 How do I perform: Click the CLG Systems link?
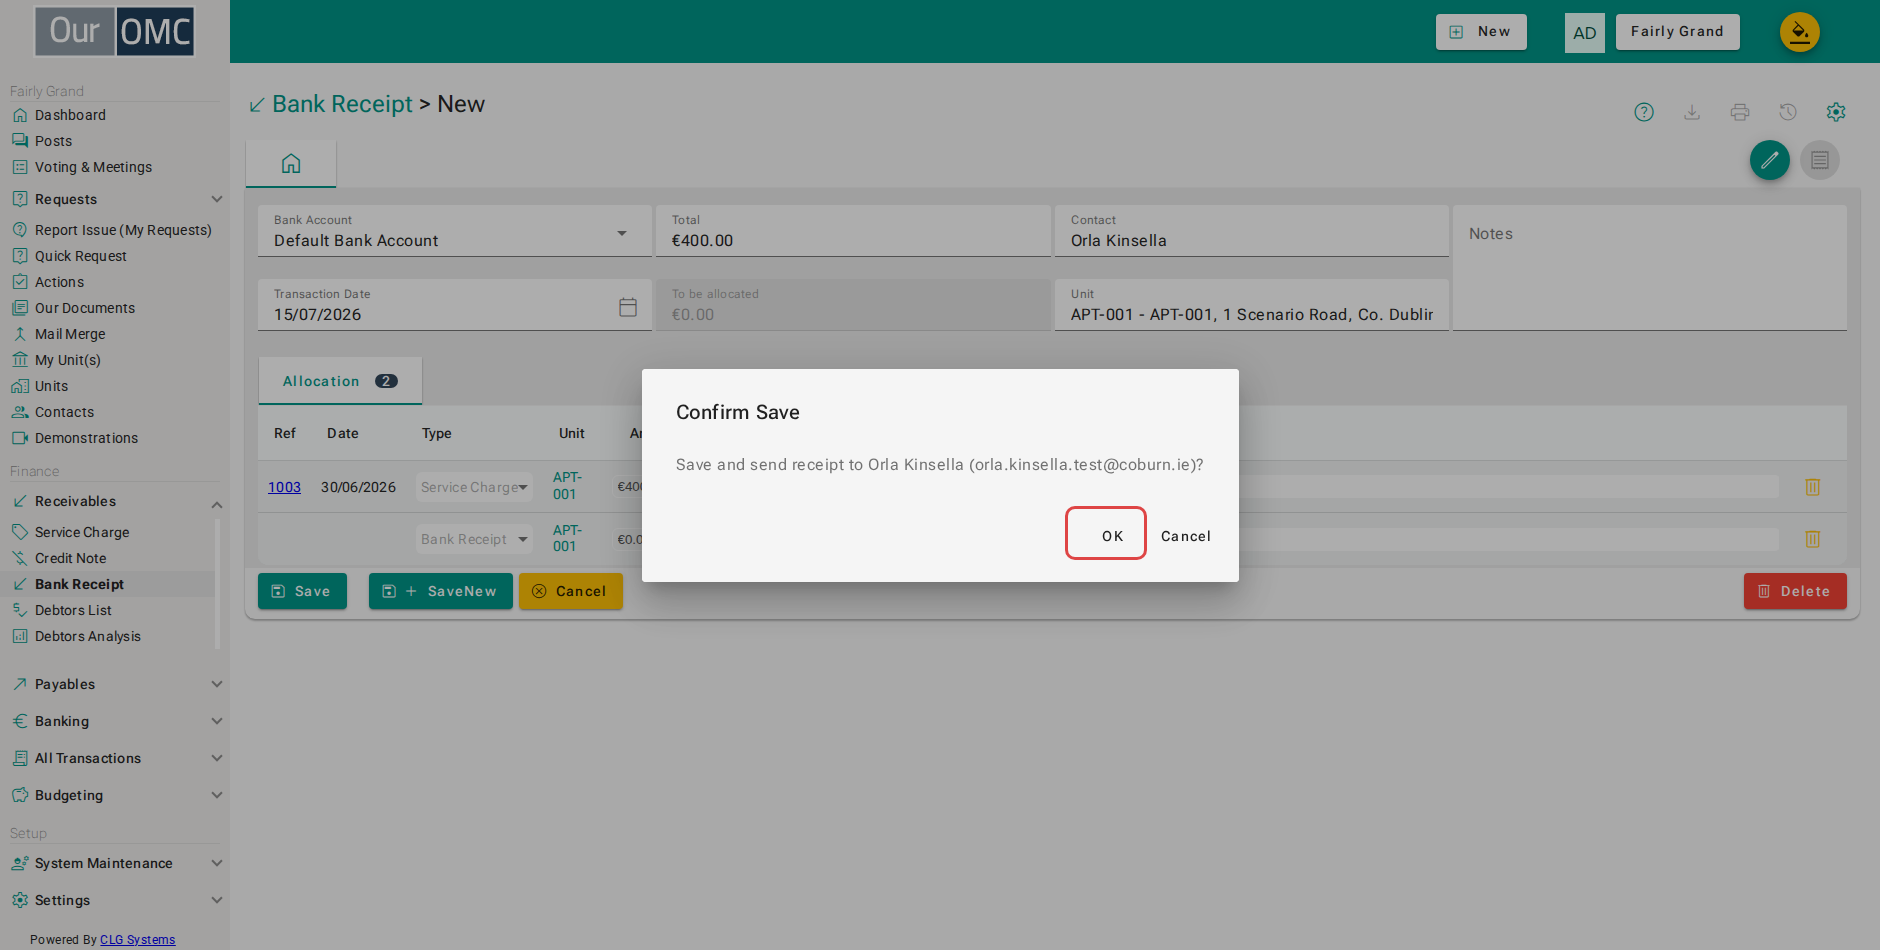(x=137, y=940)
